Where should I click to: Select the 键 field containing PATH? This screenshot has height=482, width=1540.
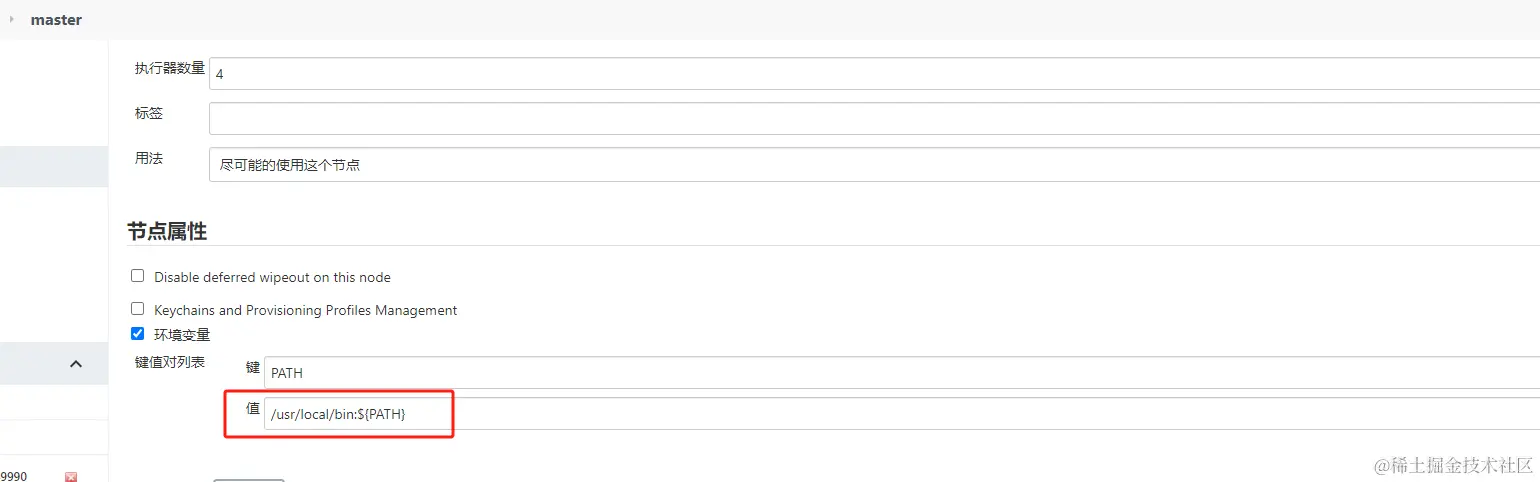pyautogui.click(x=900, y=373)
